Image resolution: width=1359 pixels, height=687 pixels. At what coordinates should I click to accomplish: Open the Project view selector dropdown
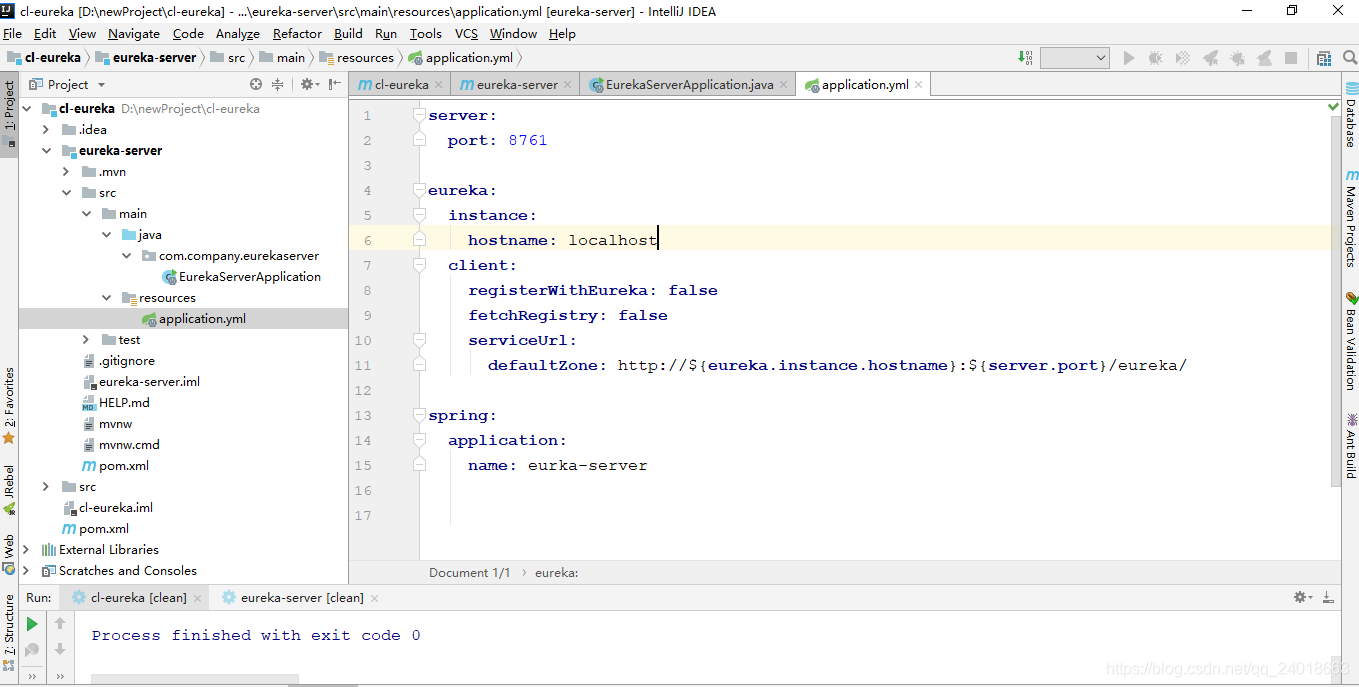67,84
